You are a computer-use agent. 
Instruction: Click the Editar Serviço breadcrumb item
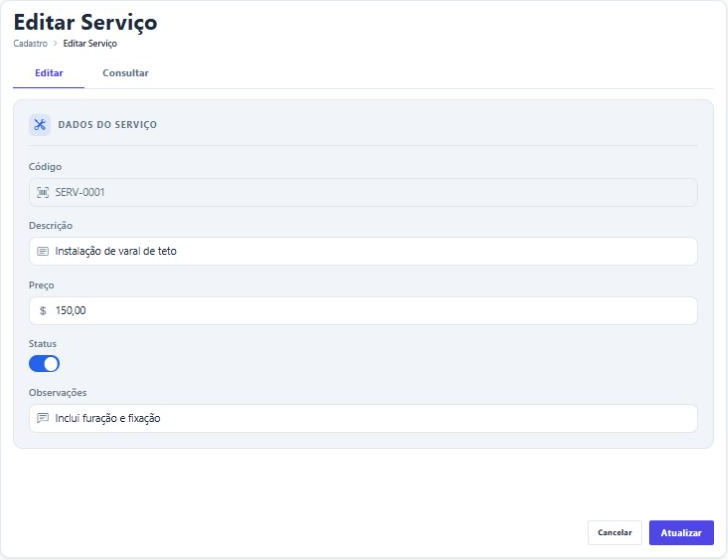(x=90, y=43)
